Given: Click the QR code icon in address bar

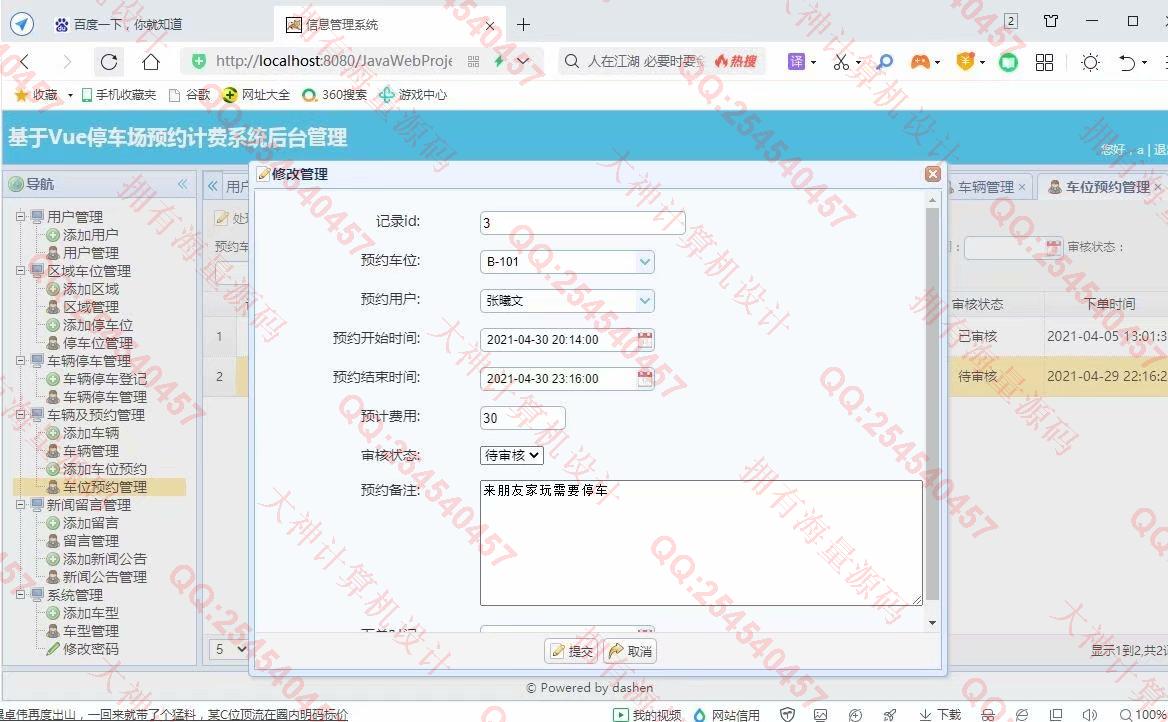Looking at the screenshot, I should pyautogui.click(x=473, y=62).
